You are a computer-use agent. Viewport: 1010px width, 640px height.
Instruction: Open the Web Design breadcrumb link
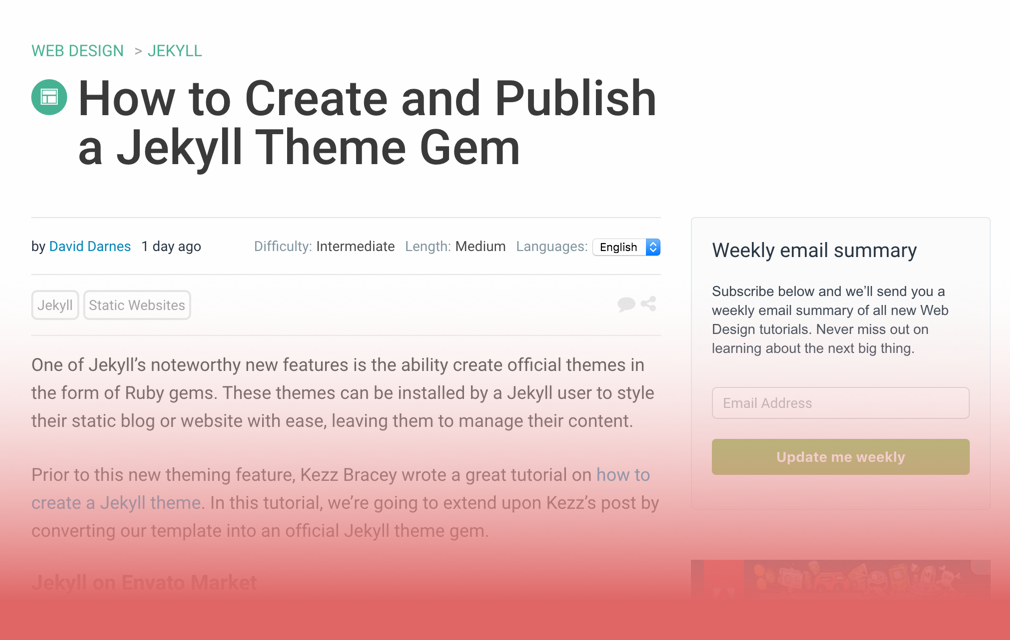tap(77, 51)
